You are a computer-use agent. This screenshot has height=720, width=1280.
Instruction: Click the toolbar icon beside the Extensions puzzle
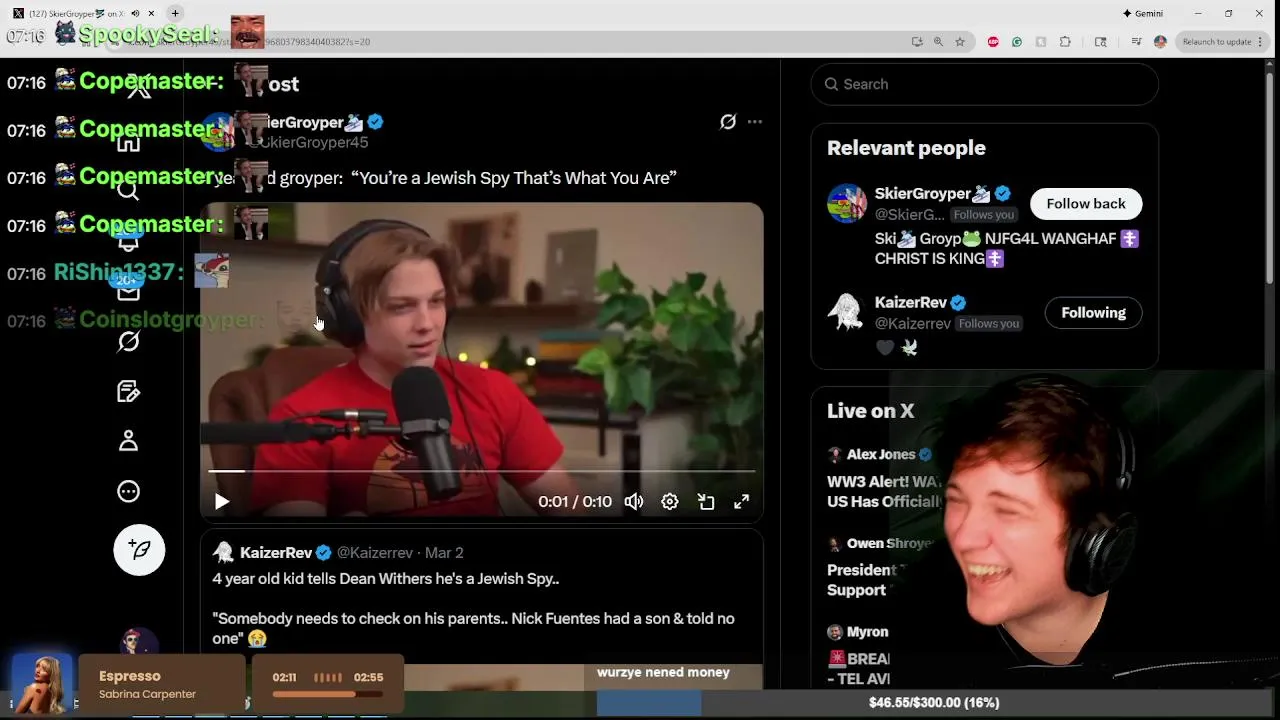pyautogui.click(x=1101, y=42)
